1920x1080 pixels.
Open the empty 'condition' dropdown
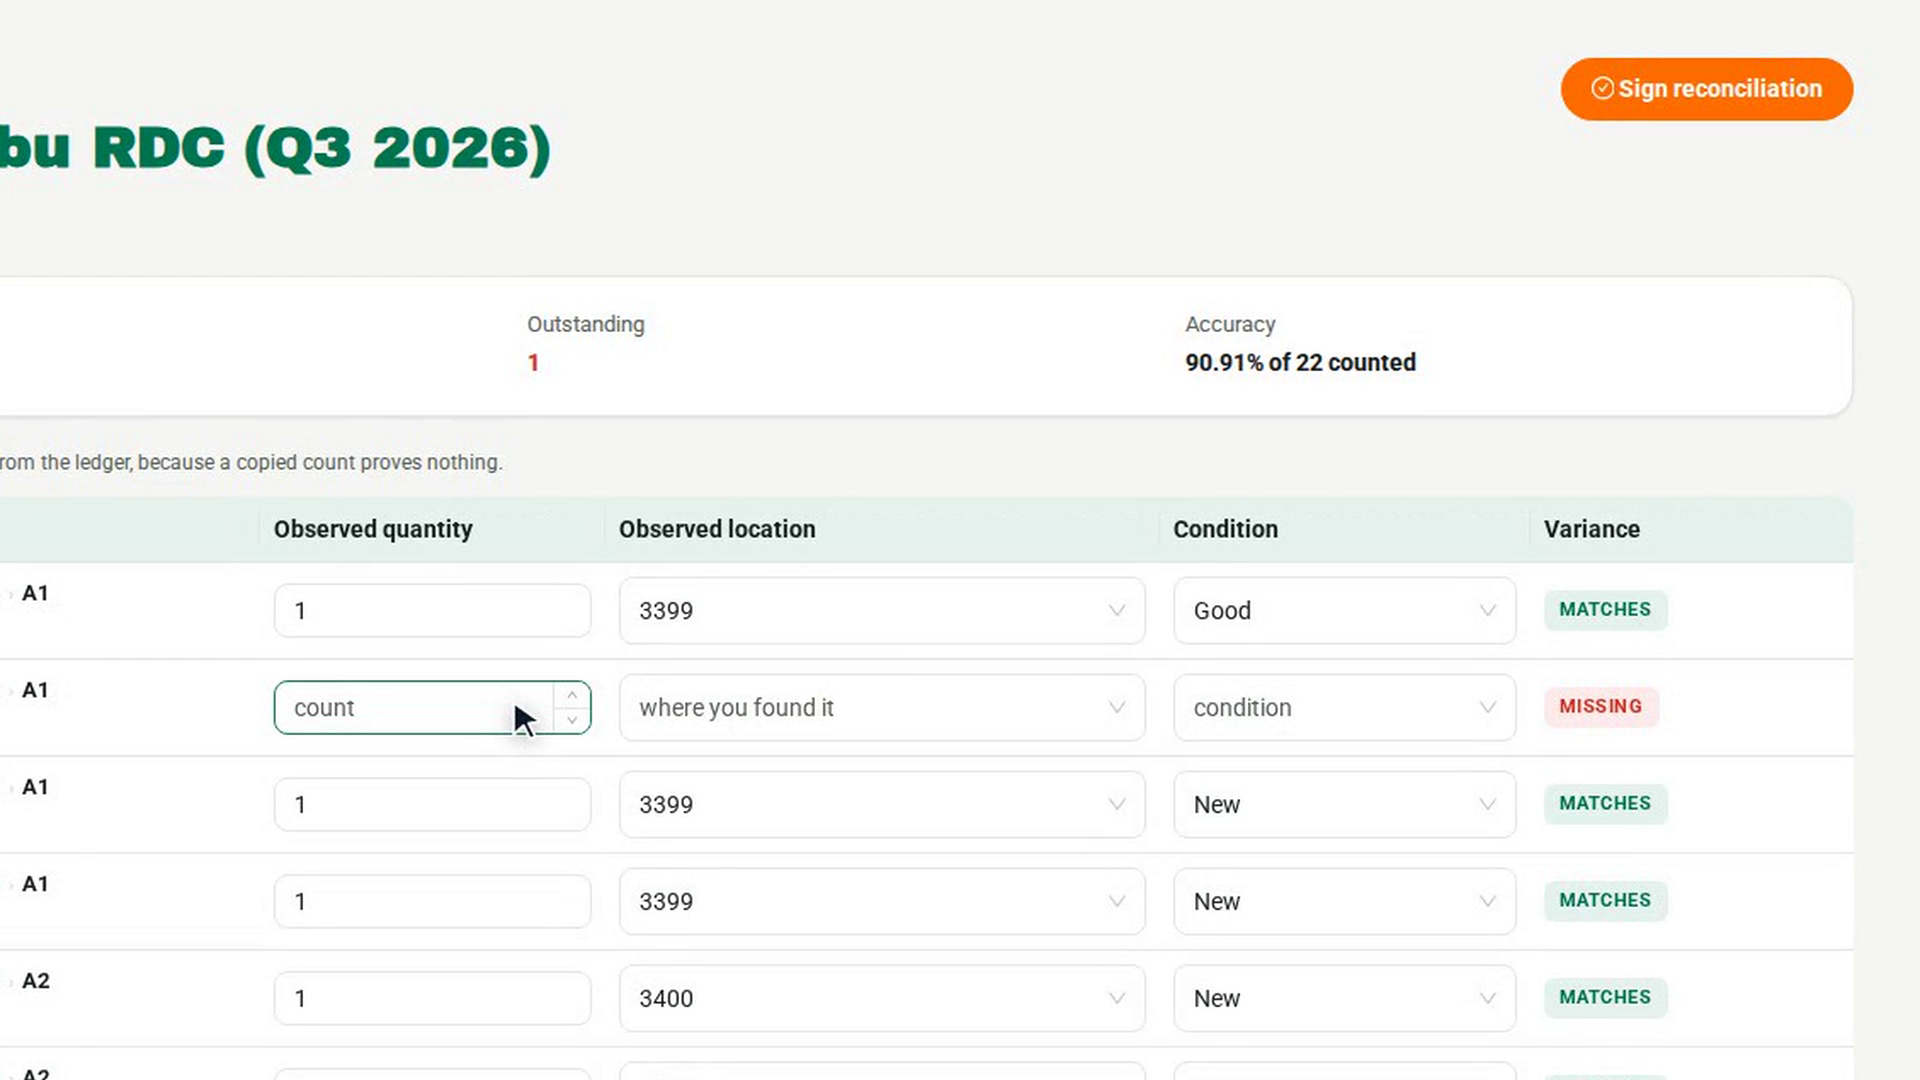[x=1344, y=708]
